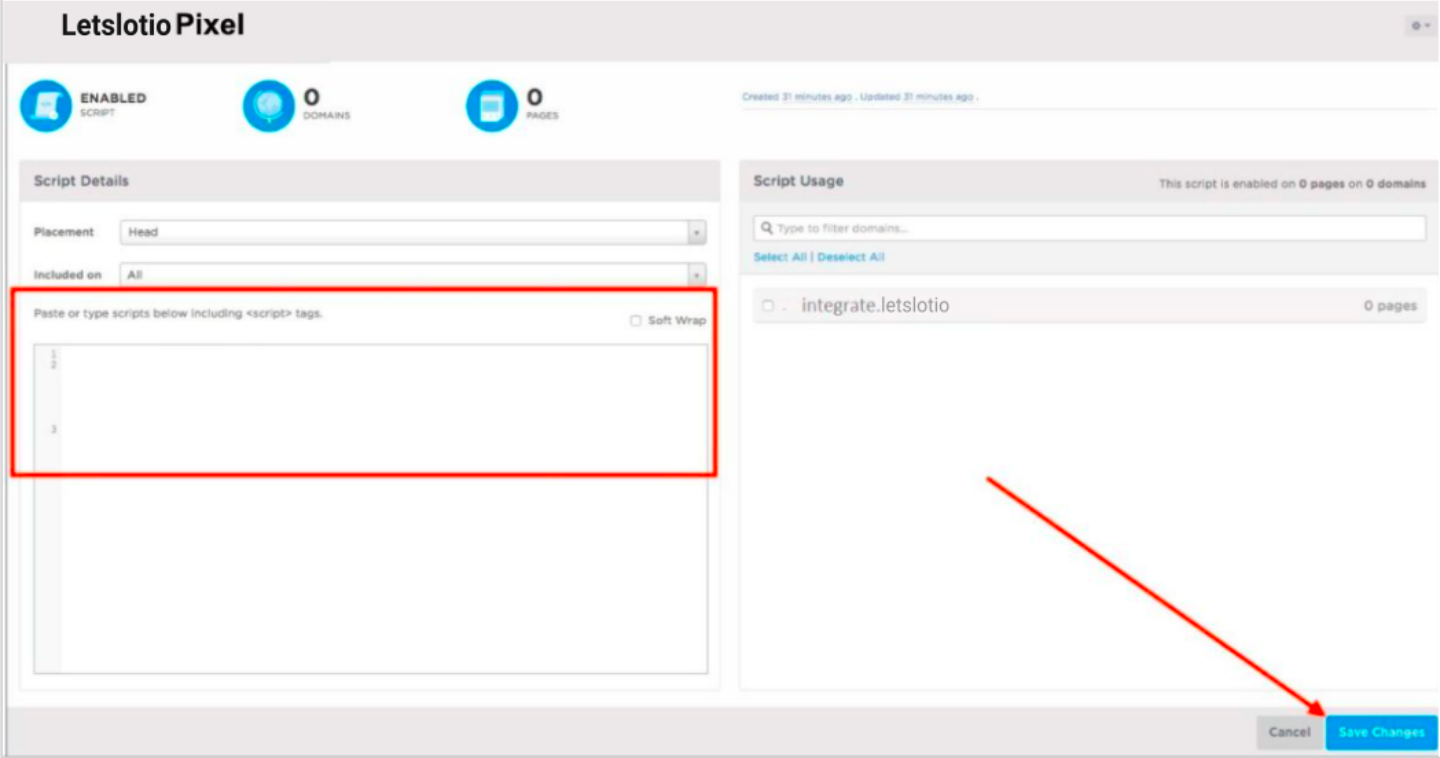Click the Select All link
1440x758 pixels.
pos(780,257)
